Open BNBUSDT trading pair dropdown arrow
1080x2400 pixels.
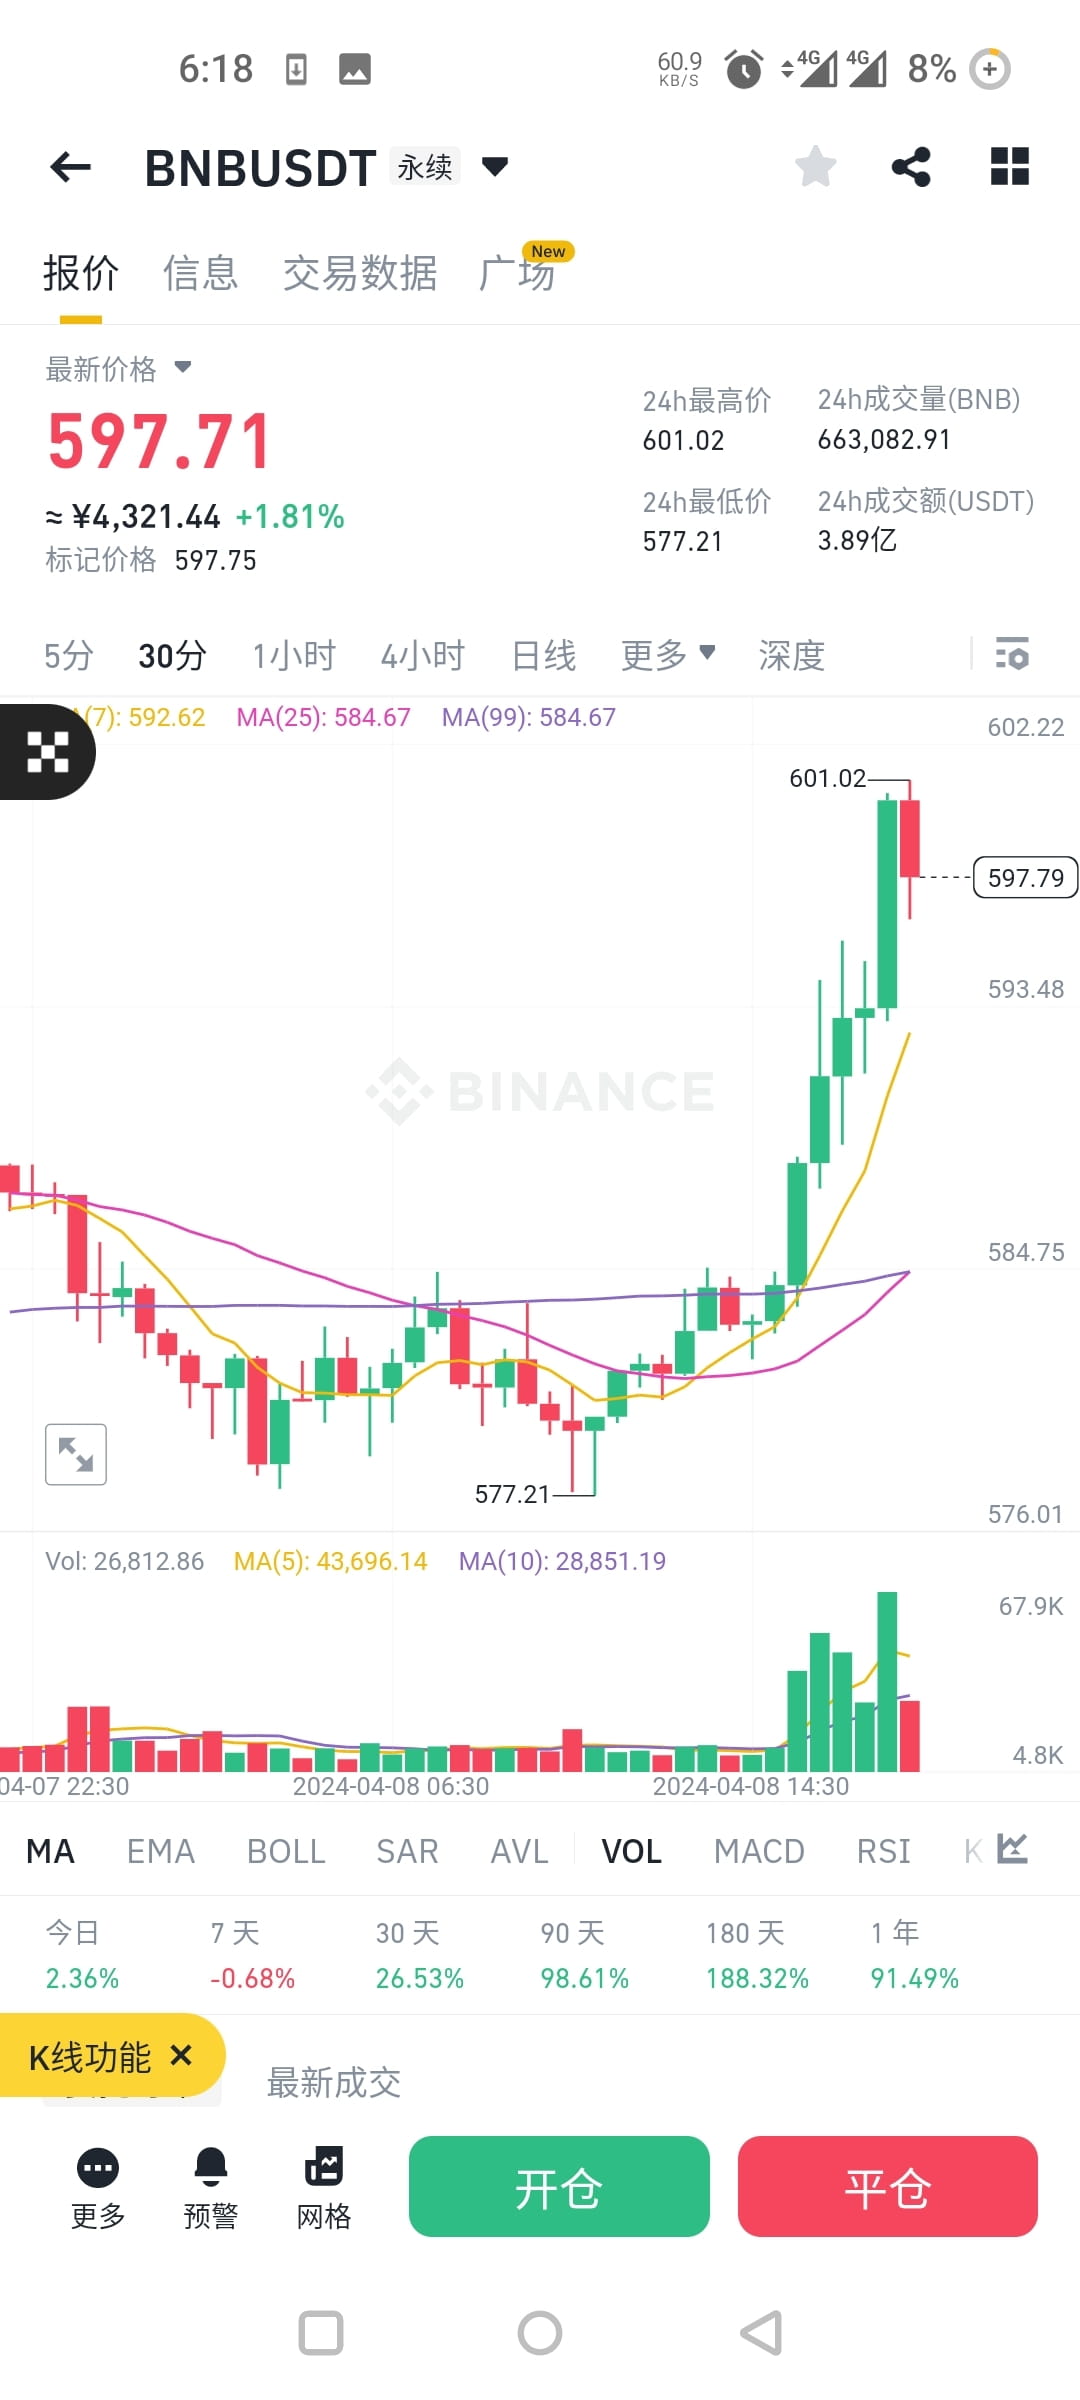[495, 166]
